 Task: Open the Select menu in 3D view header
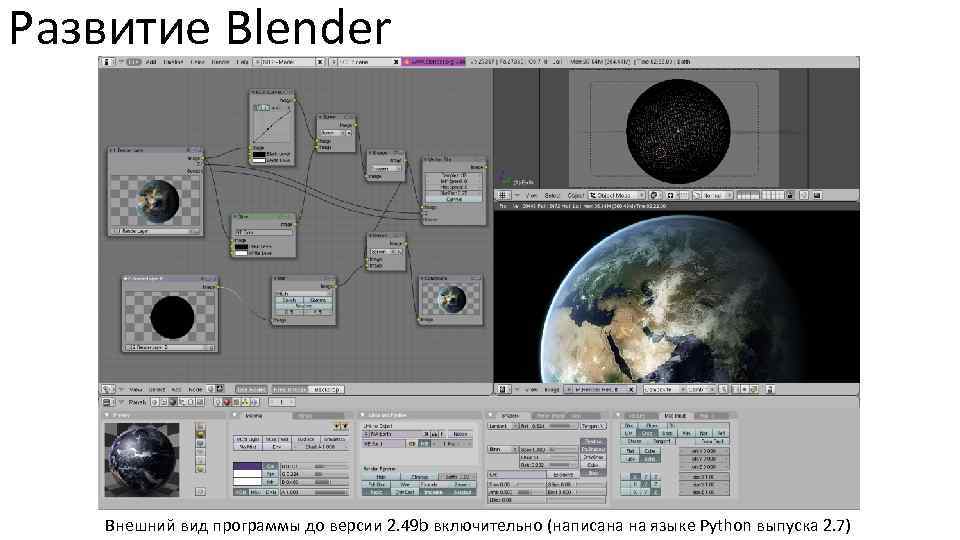pyautogui.click(x=552, y=195)
